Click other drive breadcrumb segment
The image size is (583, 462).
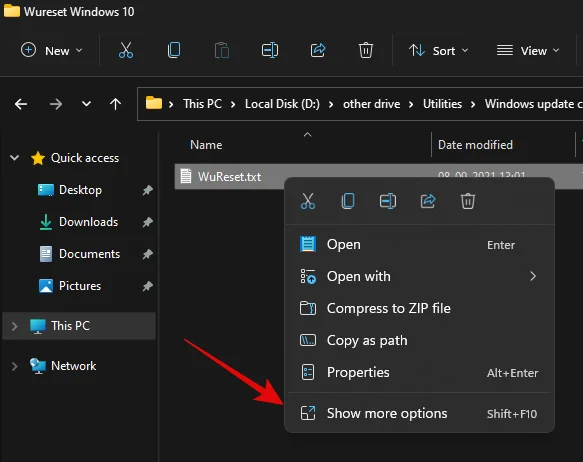point(371,104)
